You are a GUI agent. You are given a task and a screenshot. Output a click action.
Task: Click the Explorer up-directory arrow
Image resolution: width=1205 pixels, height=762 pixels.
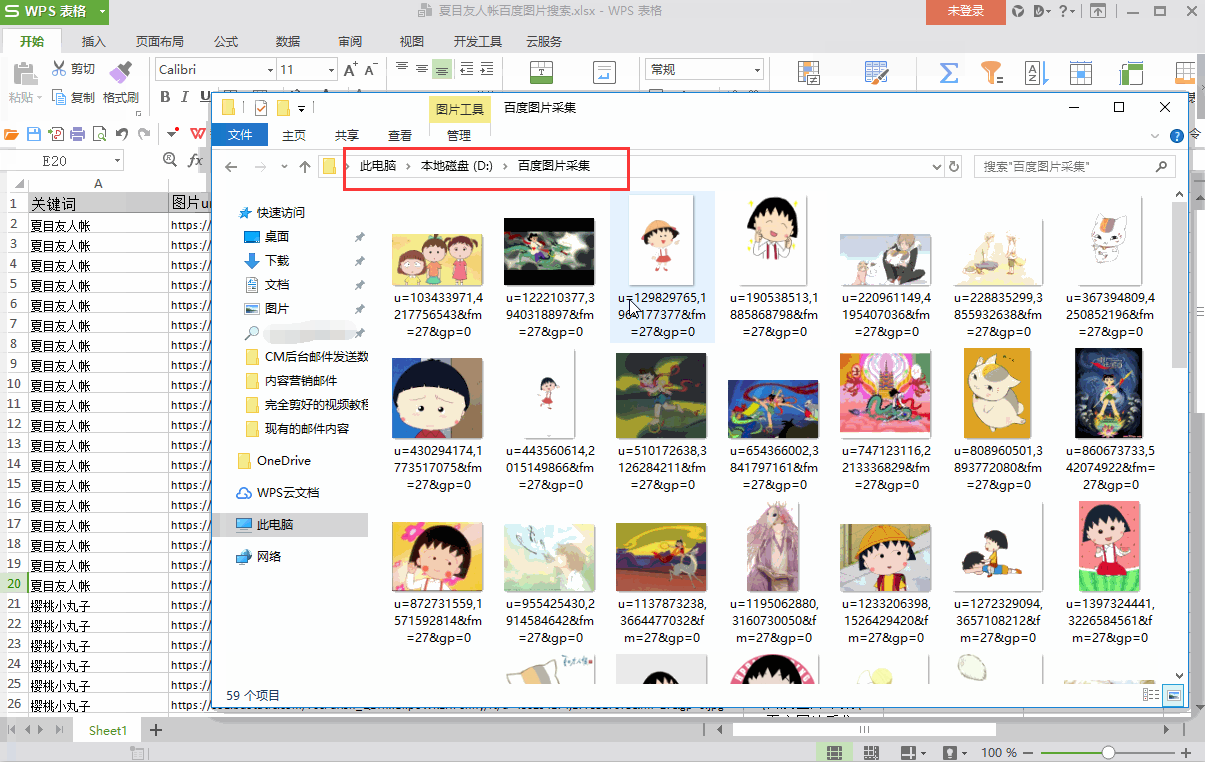click(x=305, y=166)
